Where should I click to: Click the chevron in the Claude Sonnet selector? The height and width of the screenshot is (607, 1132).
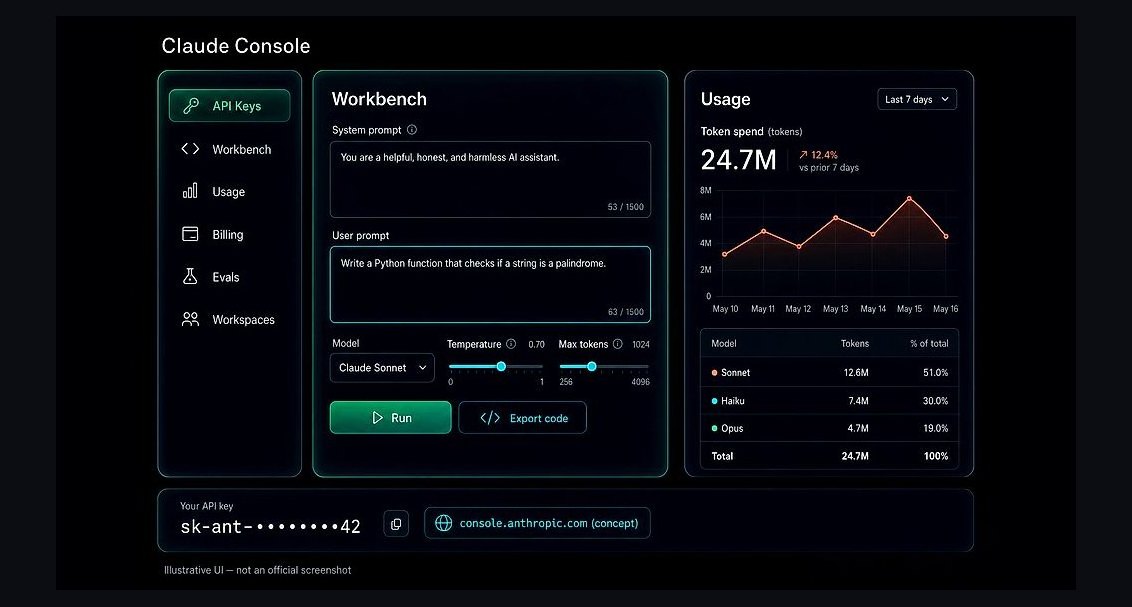422,368
